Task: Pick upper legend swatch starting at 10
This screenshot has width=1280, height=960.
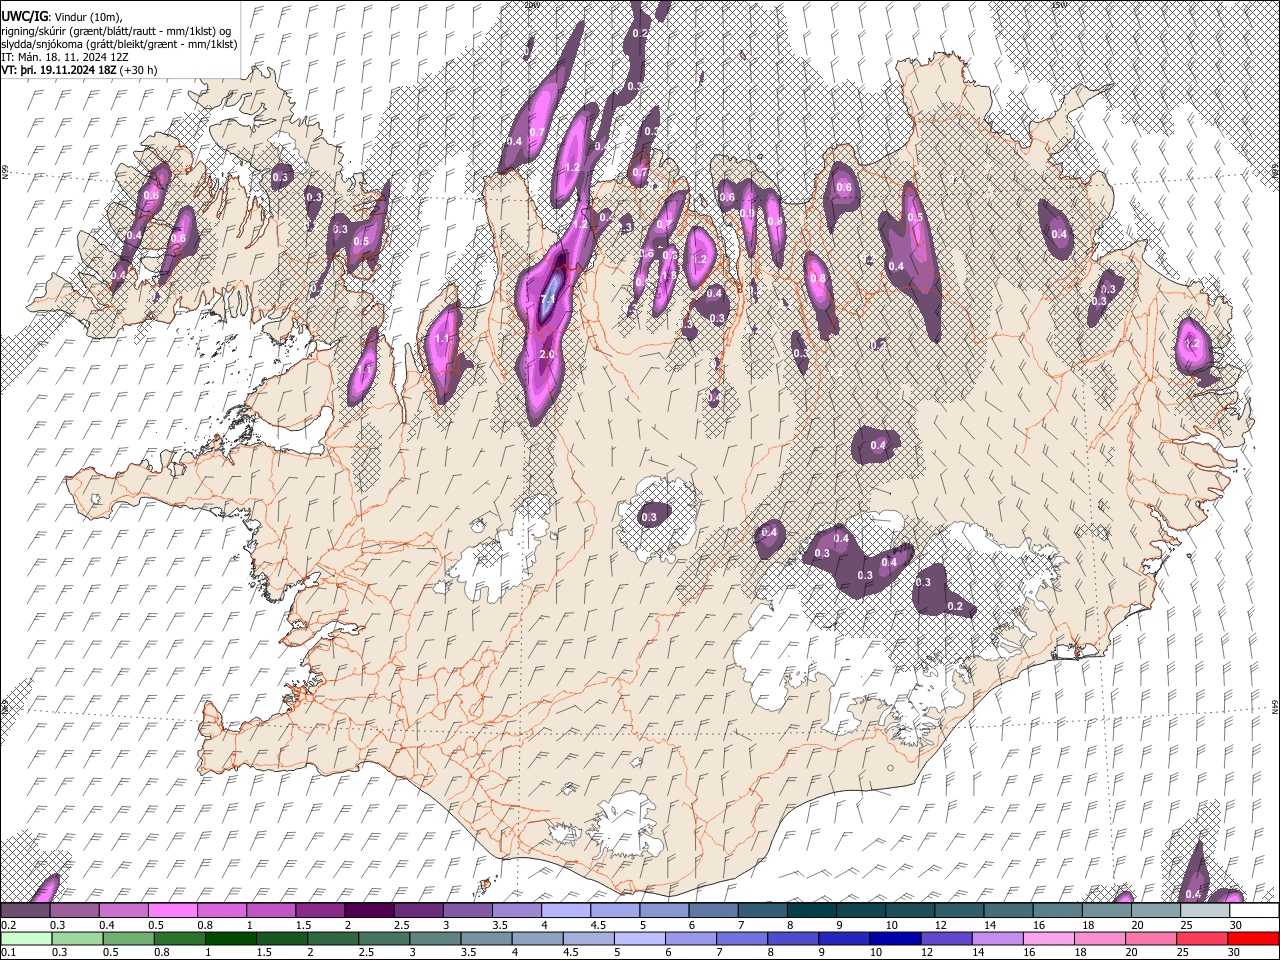Action: (x=909, y=911)
